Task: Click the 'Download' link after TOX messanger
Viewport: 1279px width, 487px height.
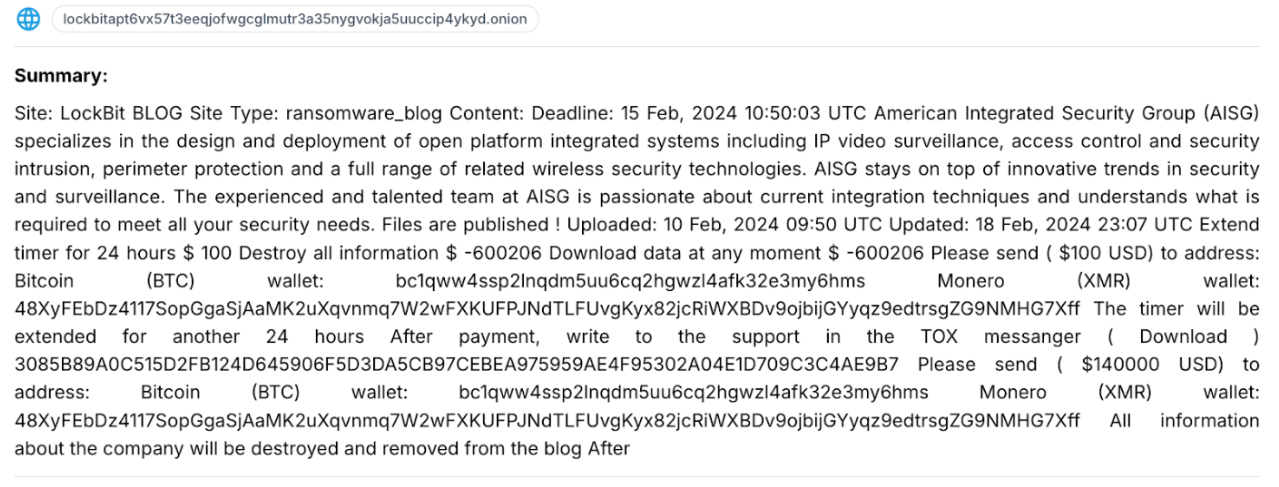Action: tap(1183, 337)
